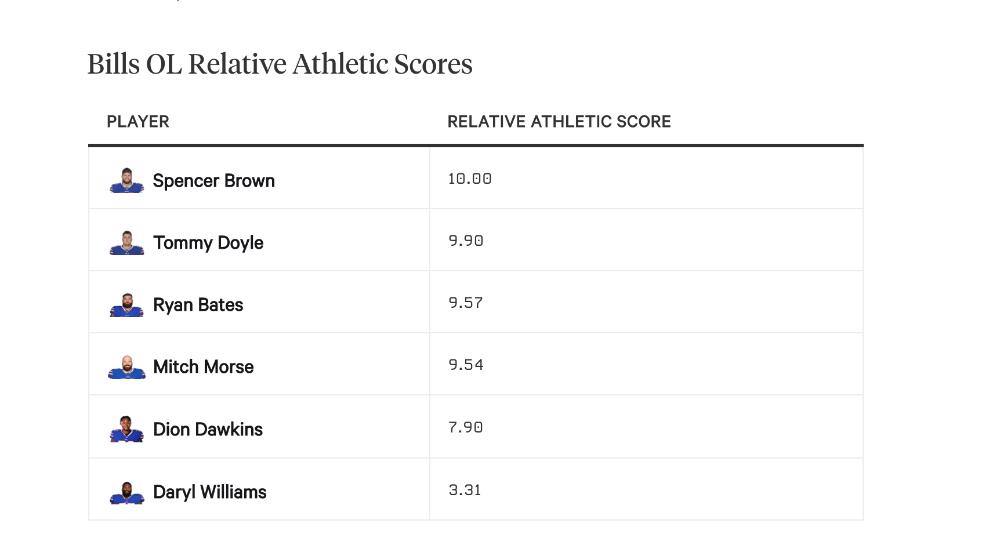1000x538 pixels.
Task: Sort by the PLAYER column header
Action: pyautogui.click(x=138, y=122)
